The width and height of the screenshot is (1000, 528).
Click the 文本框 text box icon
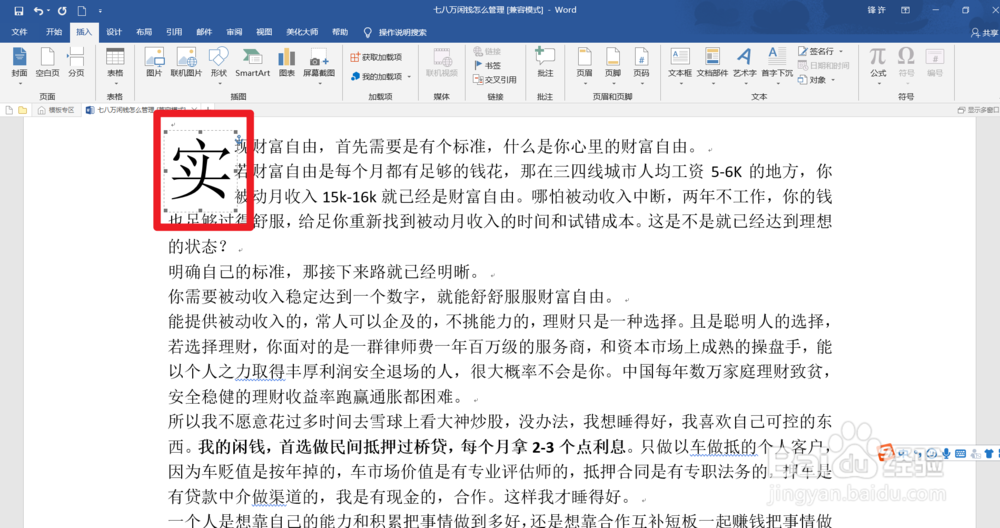[680, 65]
